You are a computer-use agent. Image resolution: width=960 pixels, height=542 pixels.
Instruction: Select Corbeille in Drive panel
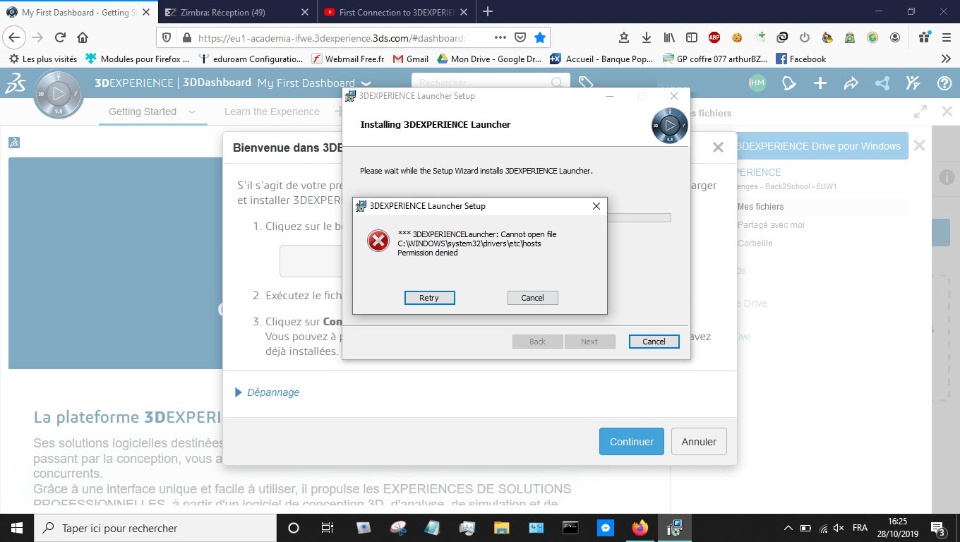pyautogui.click(x=755, y=243)
